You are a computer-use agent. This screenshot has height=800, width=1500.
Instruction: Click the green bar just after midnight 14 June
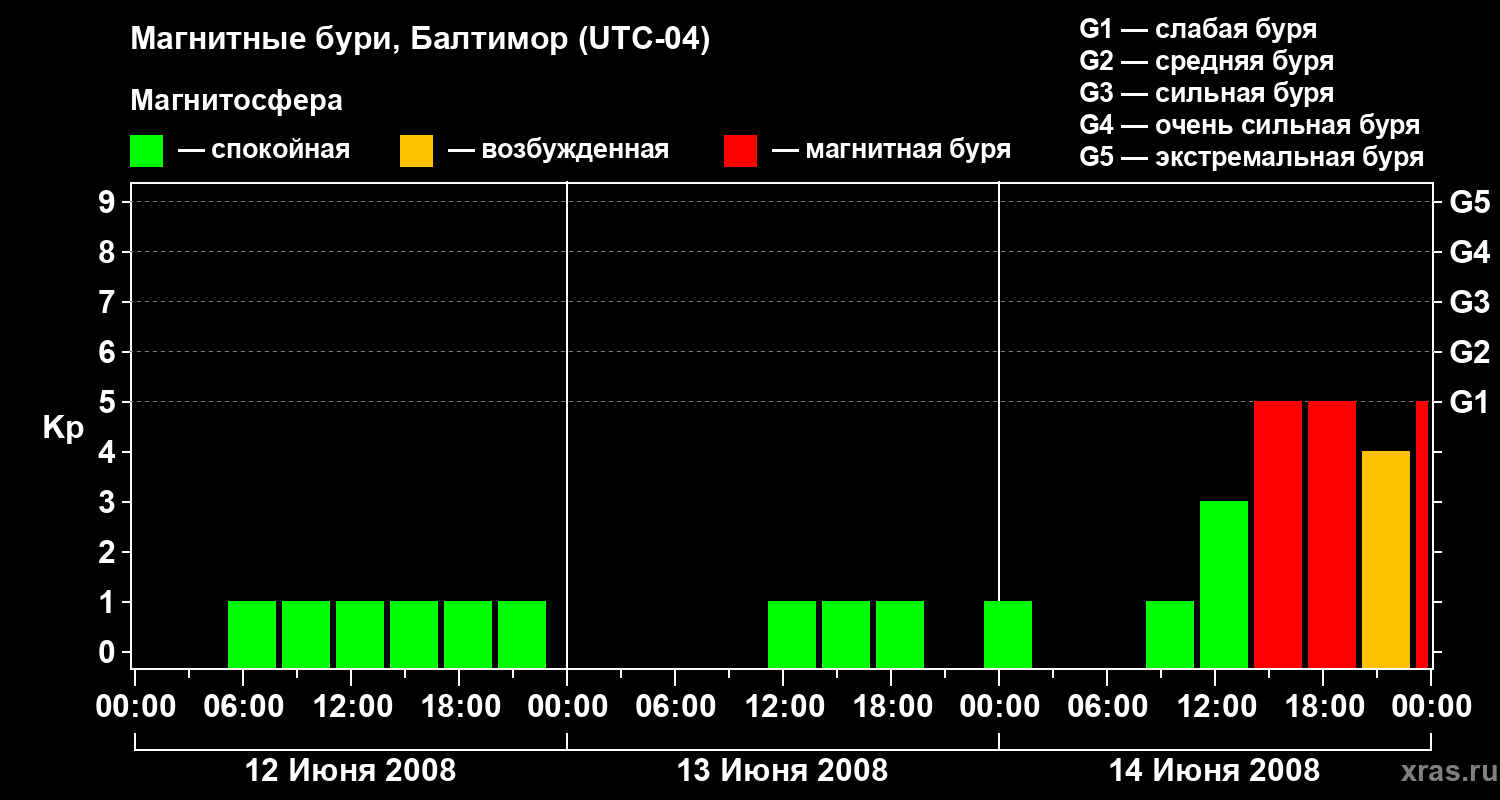[1008, 634]
